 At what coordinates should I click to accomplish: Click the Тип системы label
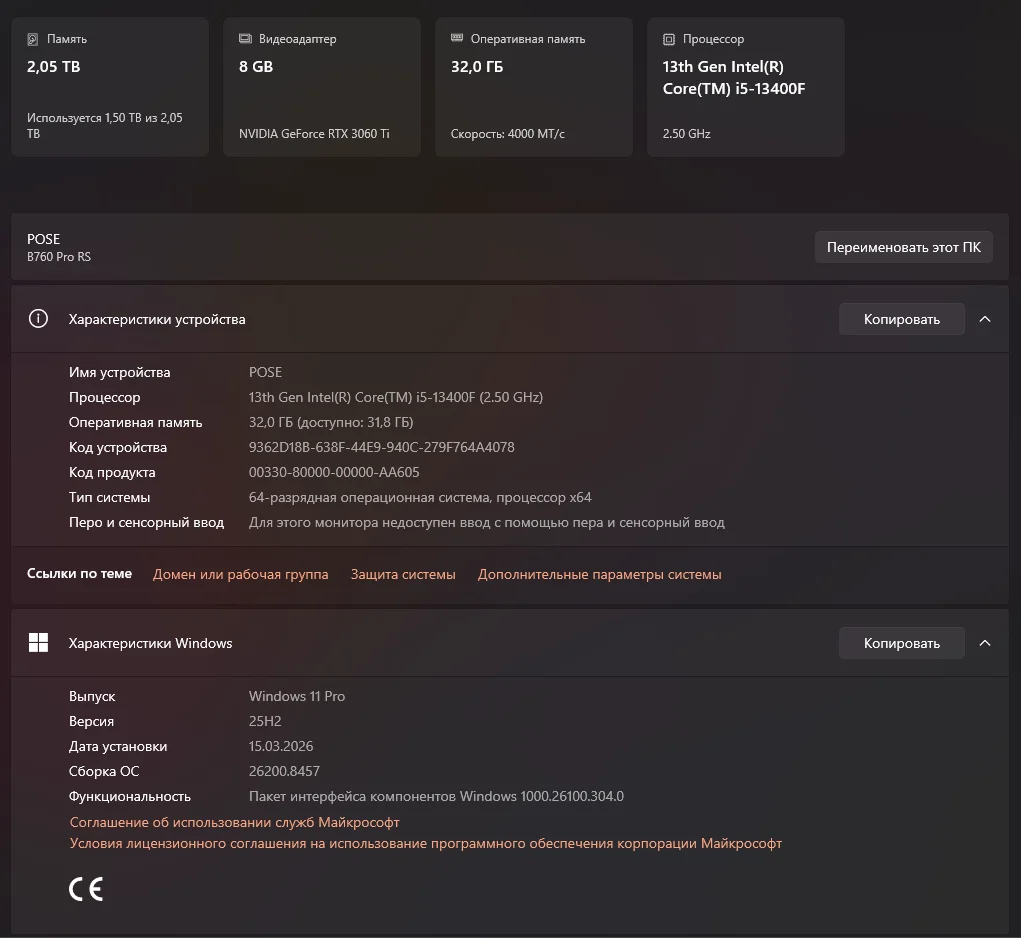coord(109,497)
